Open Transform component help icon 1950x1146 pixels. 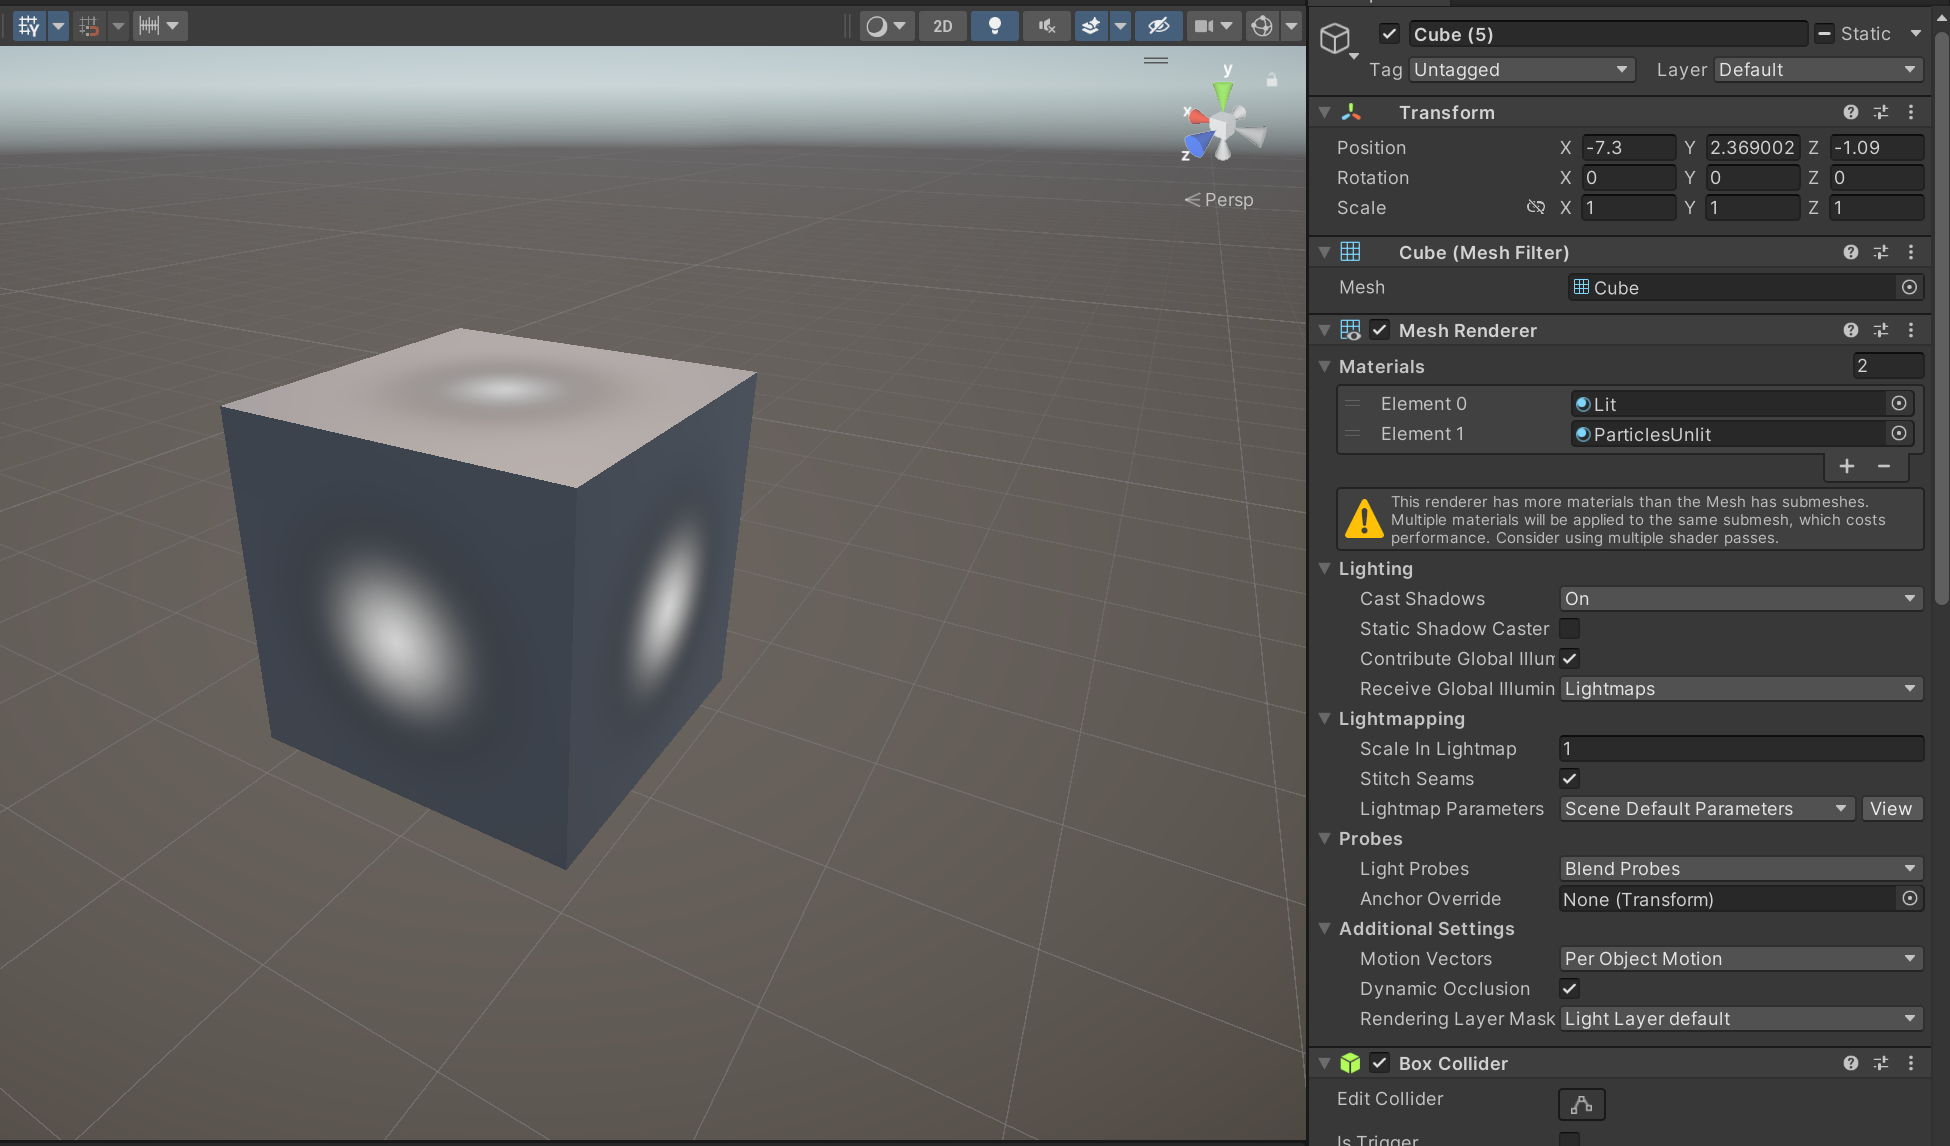(1850, 112)
